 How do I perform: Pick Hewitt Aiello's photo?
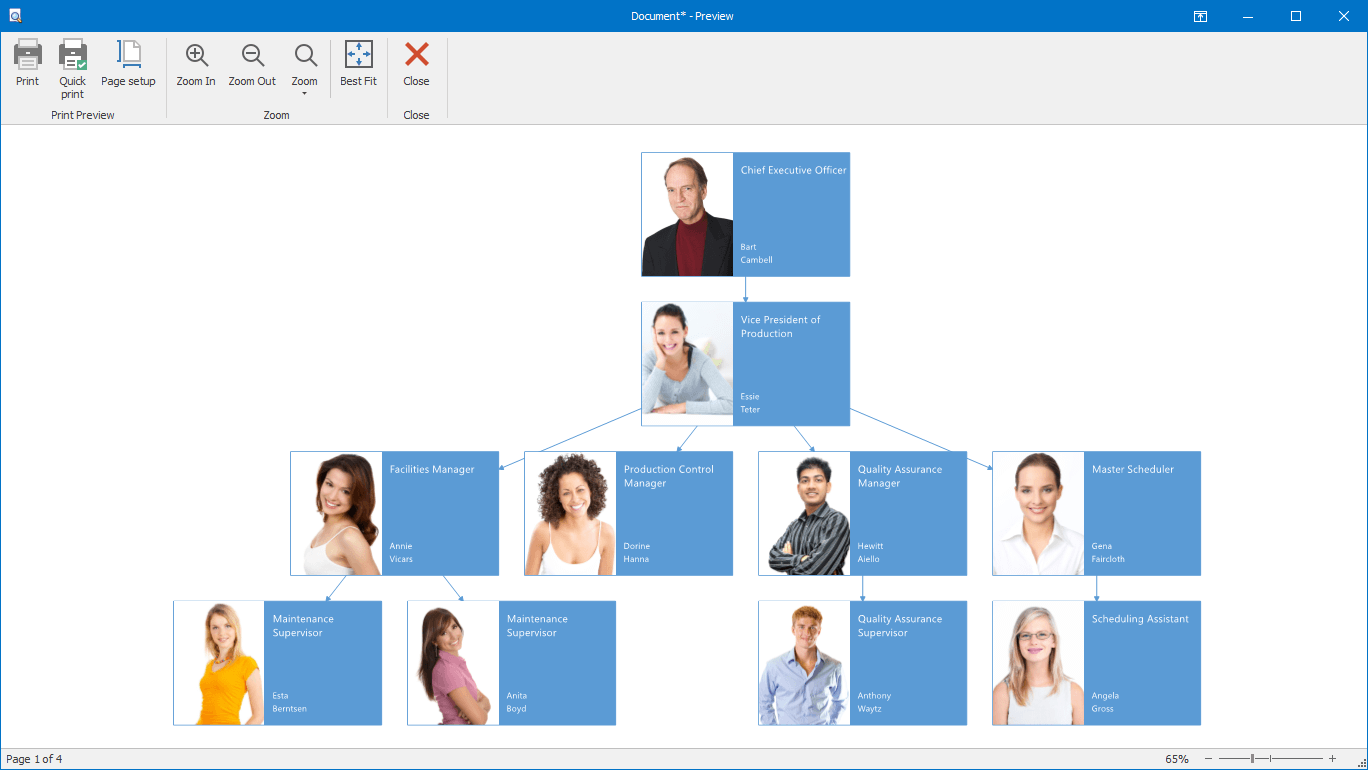(804, 513)
